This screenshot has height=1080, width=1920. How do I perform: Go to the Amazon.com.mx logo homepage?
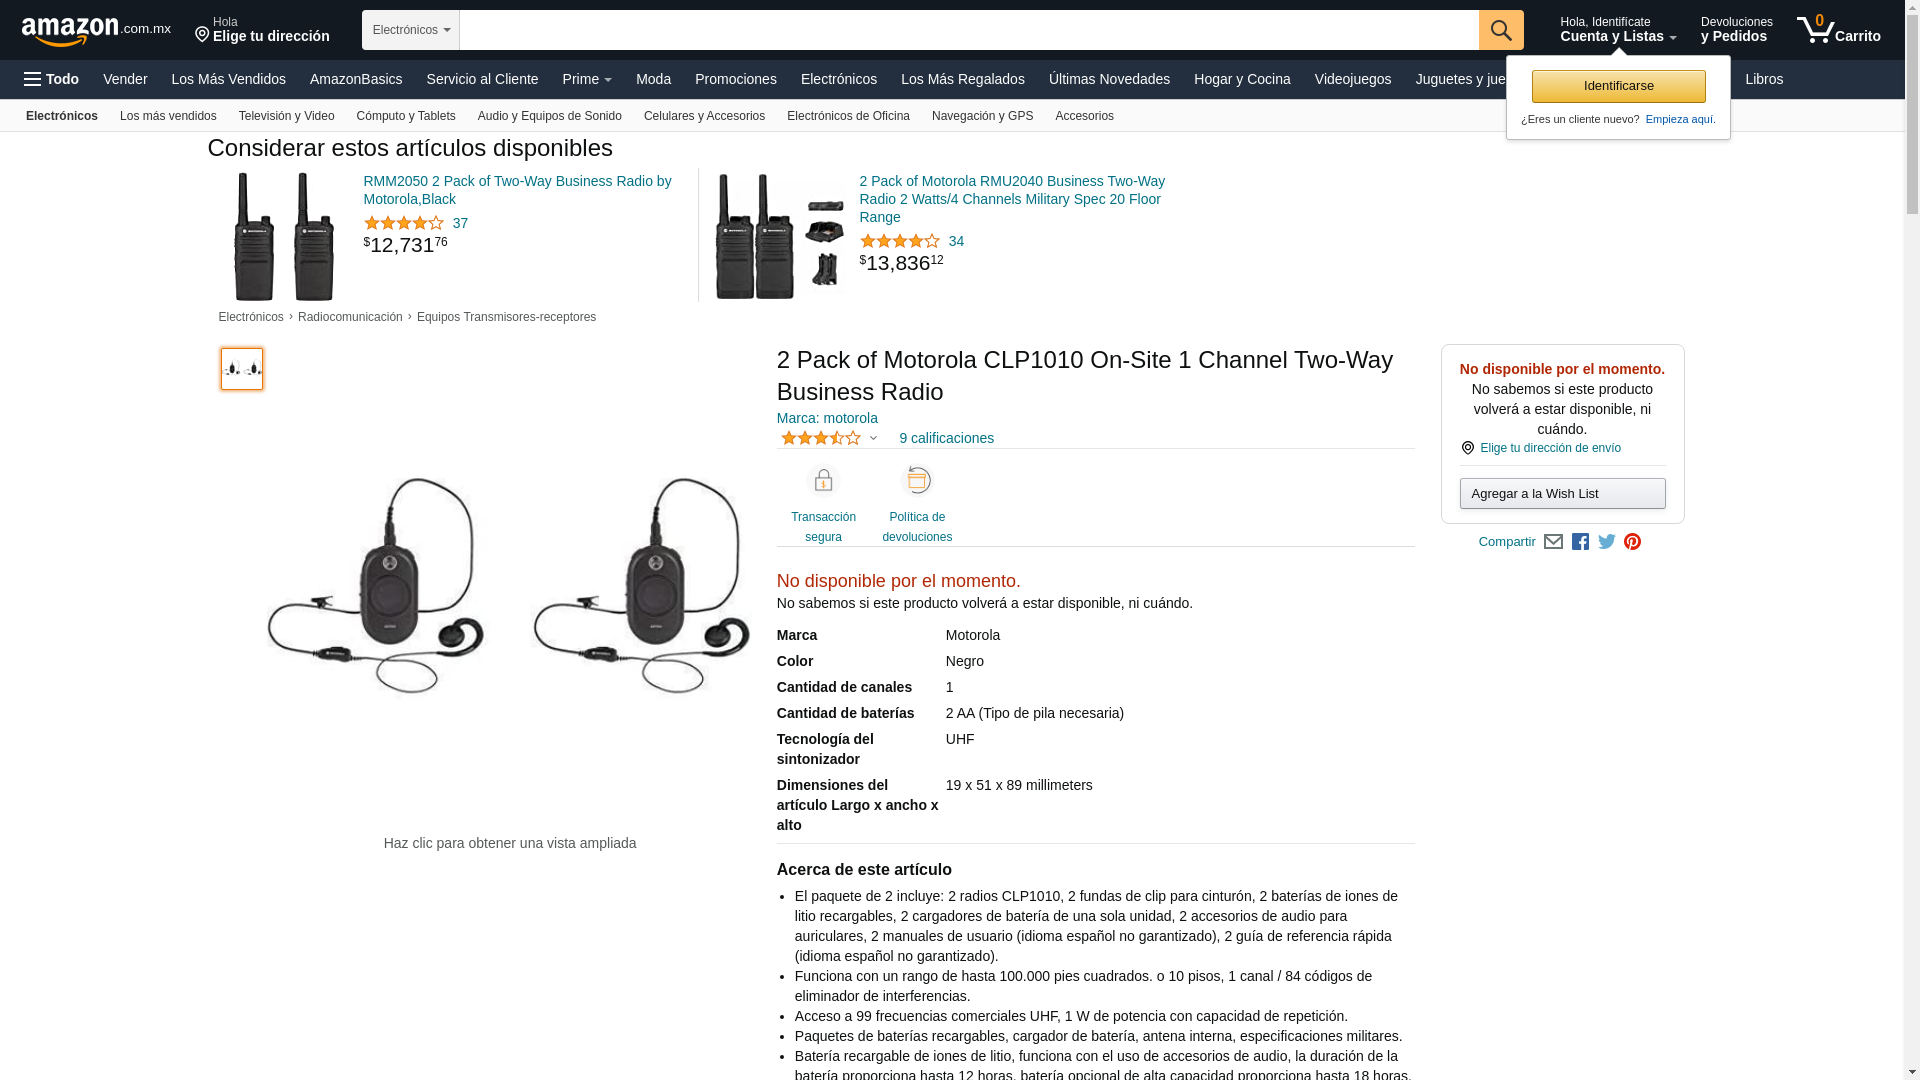(x=96, y=31)
